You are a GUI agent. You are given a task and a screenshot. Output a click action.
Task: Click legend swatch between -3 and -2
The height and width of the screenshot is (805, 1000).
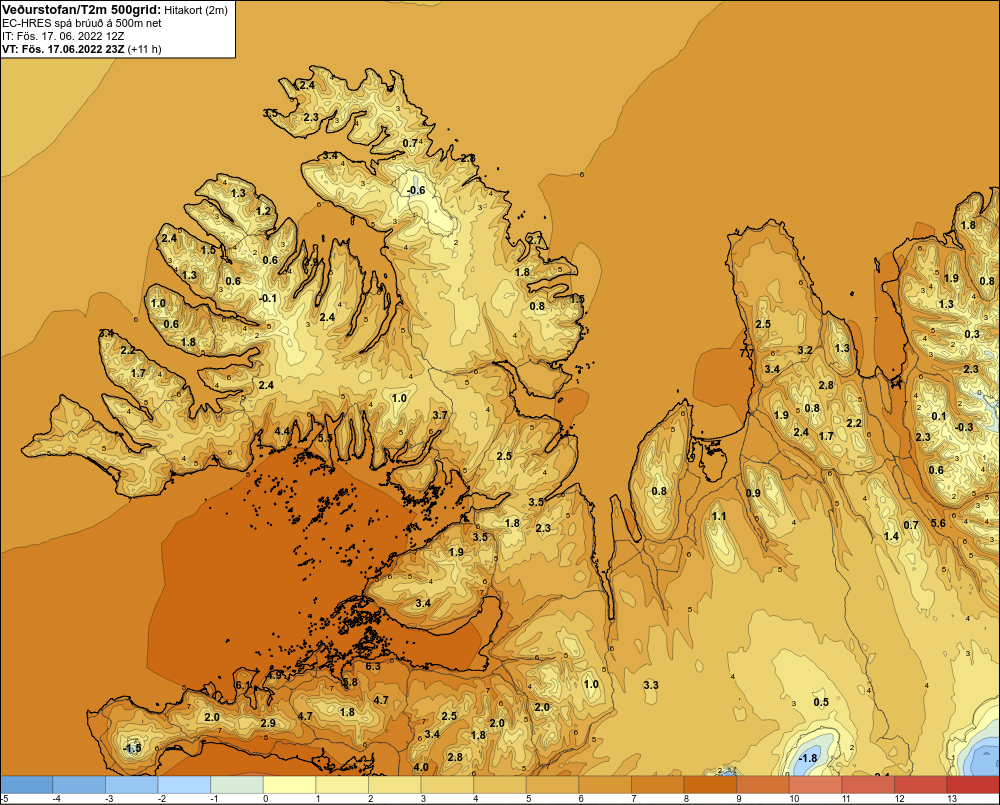pos(131,784)
